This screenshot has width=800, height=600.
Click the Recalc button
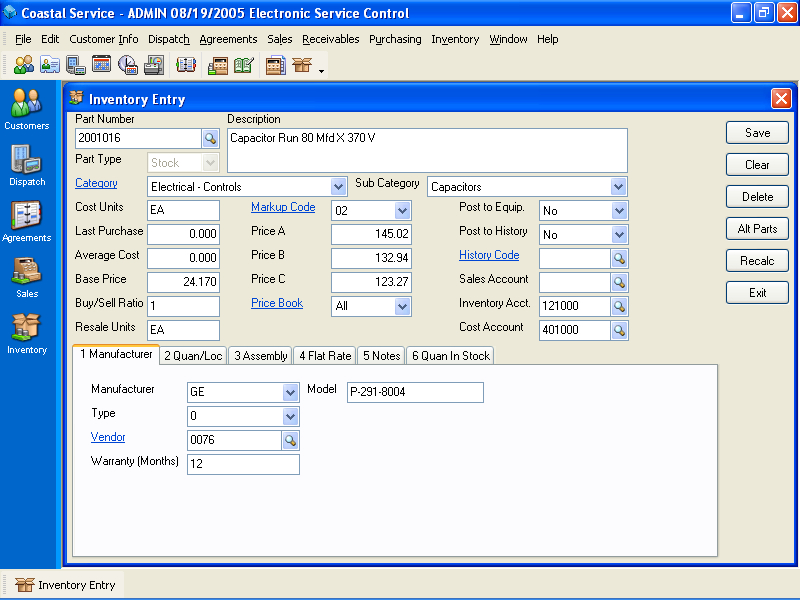coord(757,261)
